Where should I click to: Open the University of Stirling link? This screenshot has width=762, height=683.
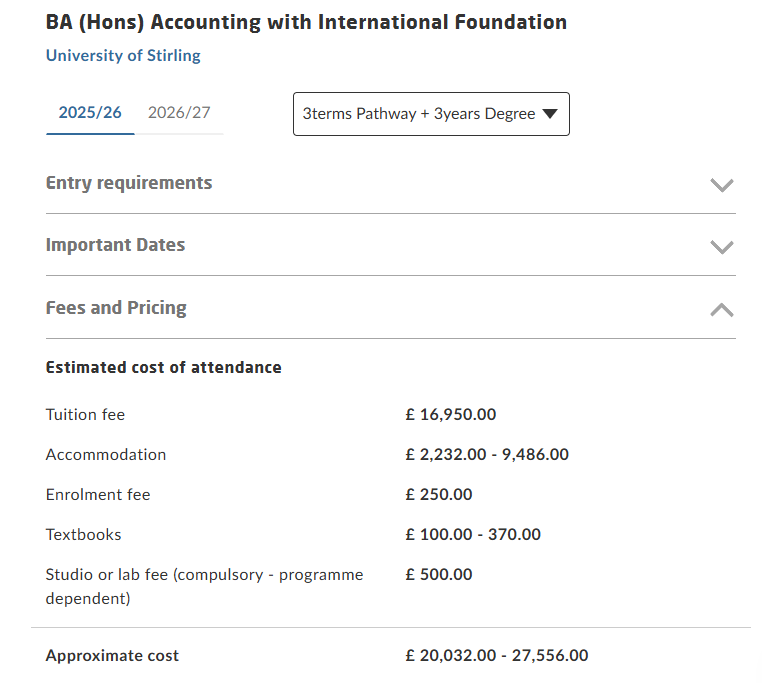[123, 55]
